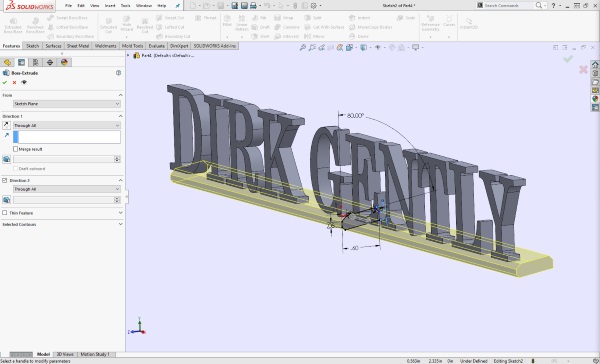Open the File menu
Viewport: 600px width, 364px height.
[68, 6]
